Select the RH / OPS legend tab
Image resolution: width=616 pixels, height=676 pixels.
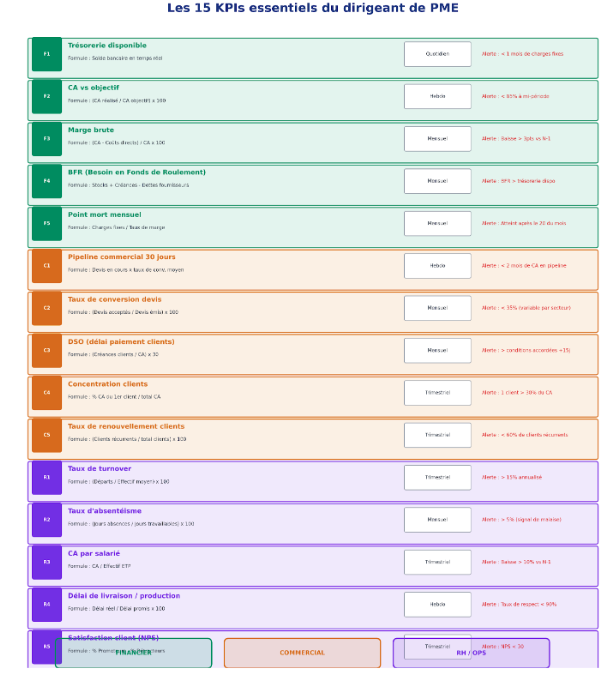click(471, 653)
